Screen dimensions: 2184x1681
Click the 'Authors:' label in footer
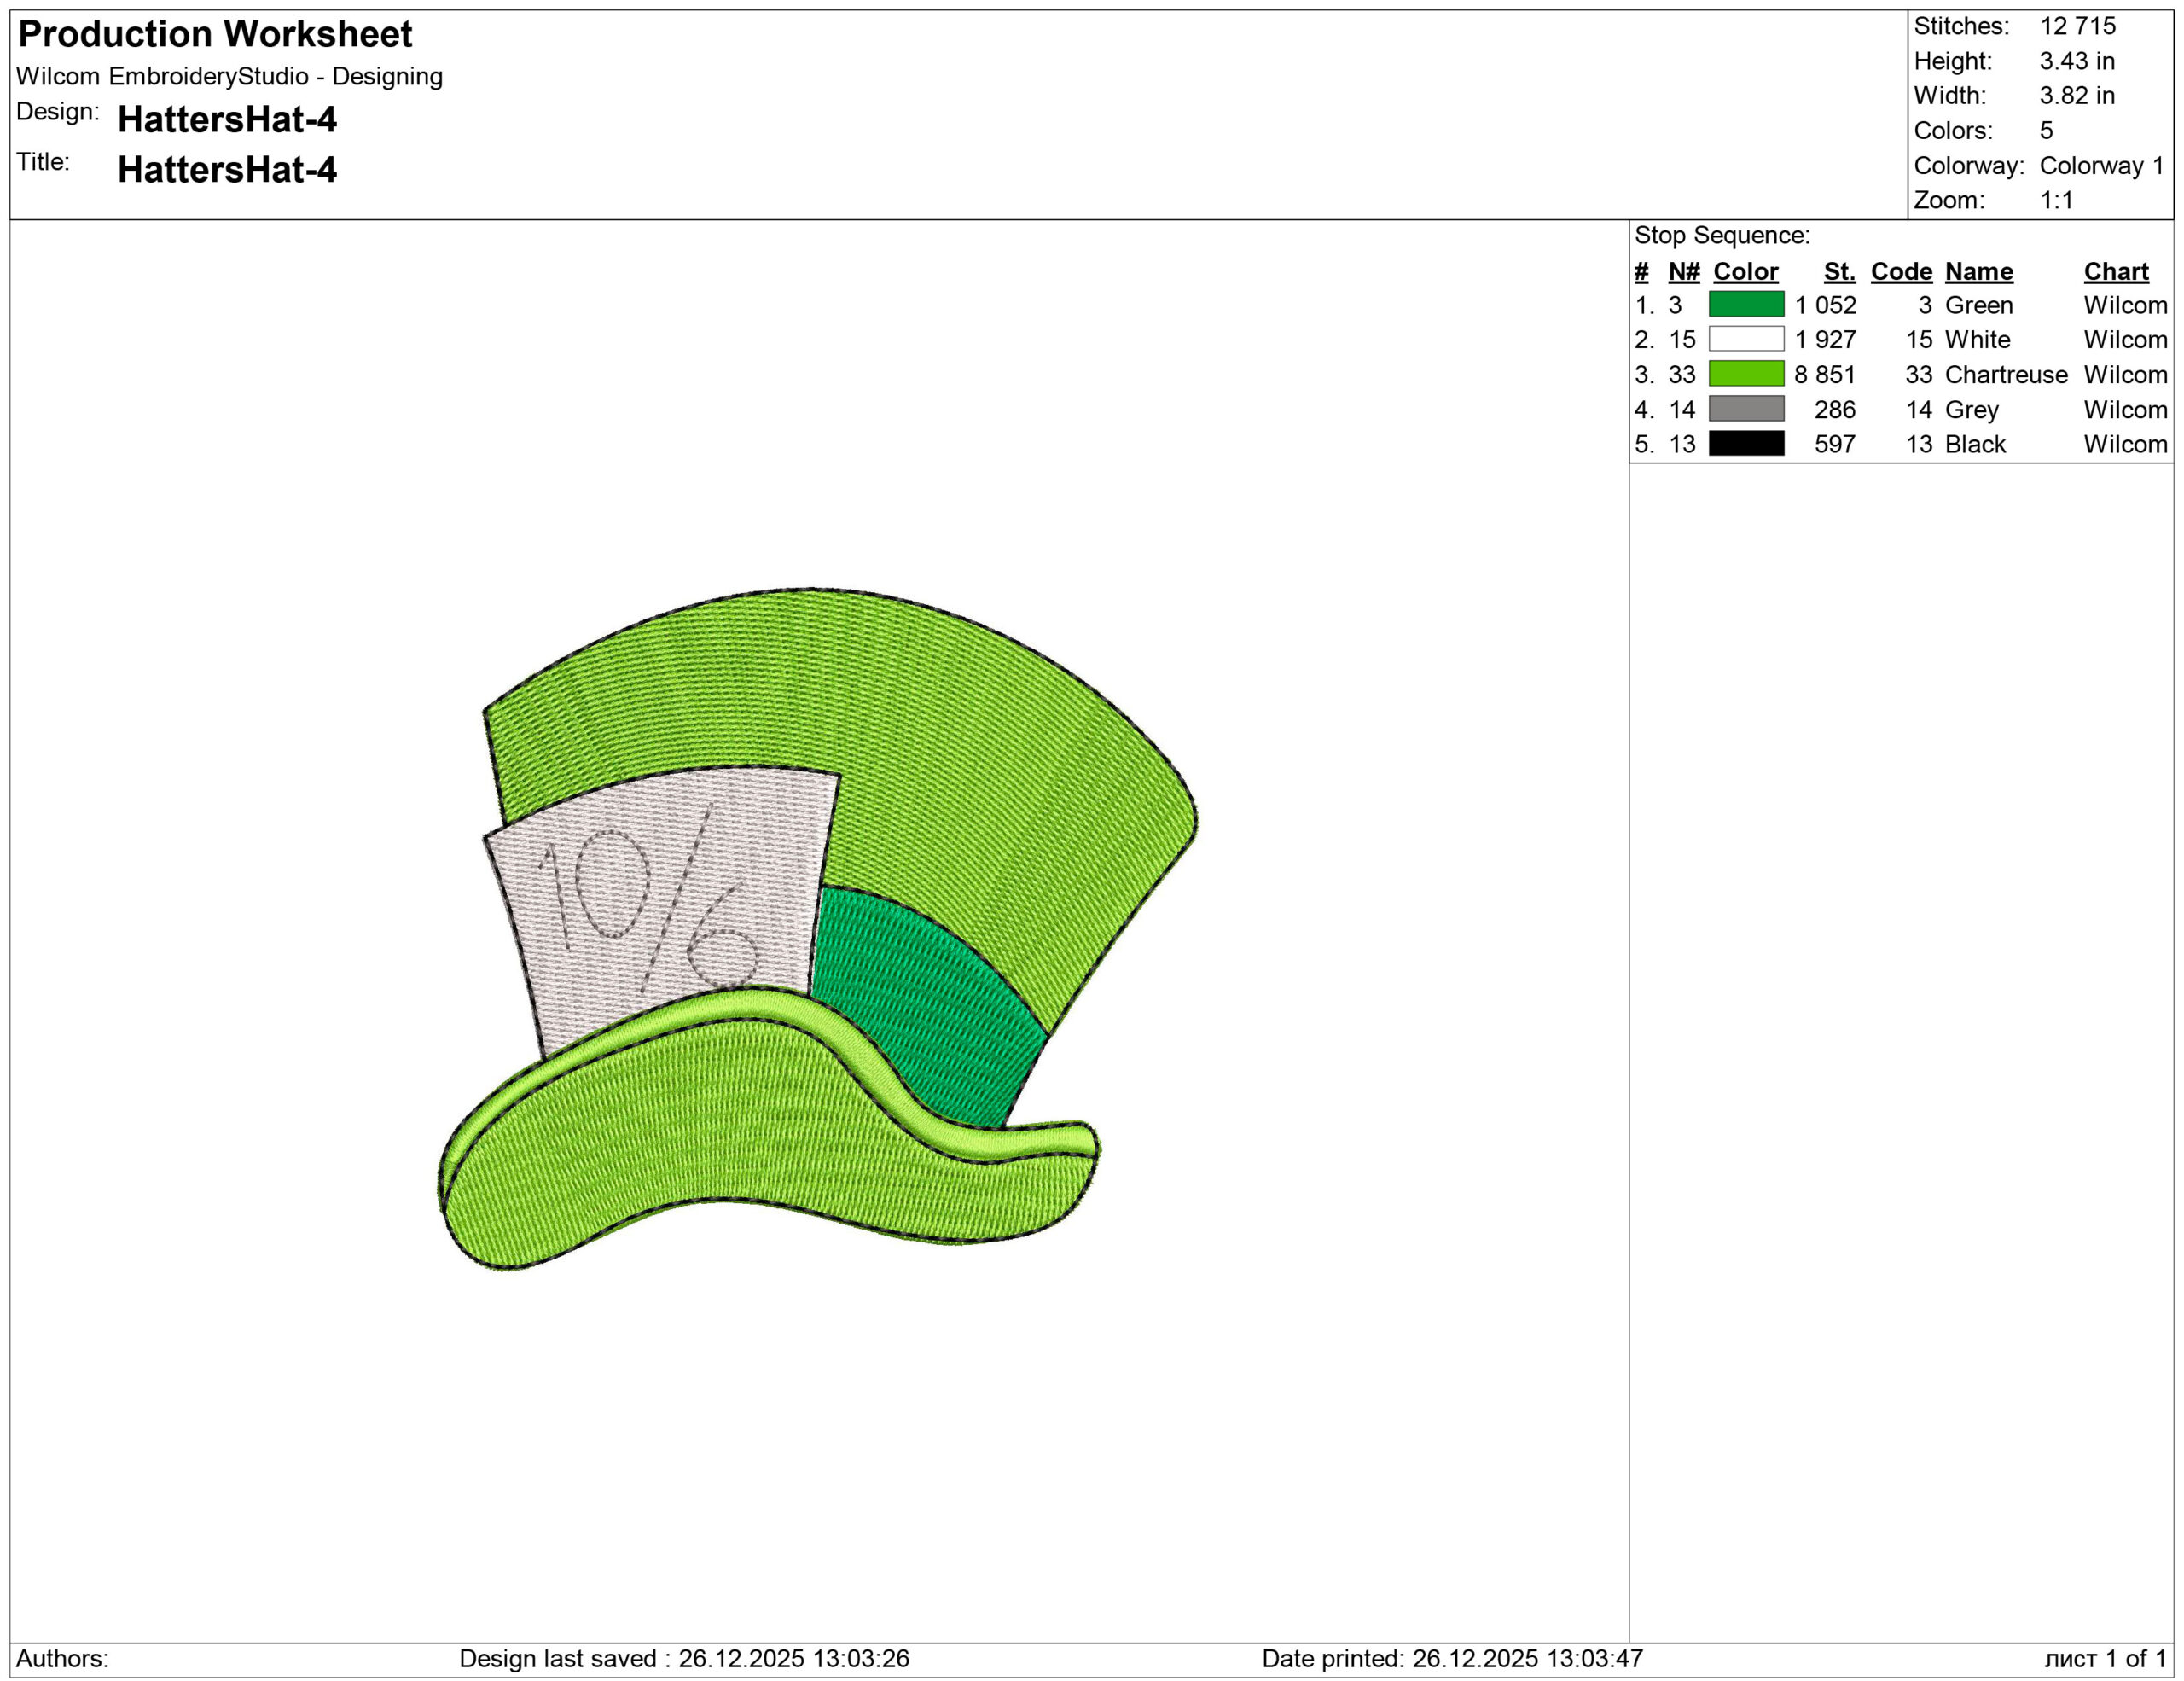click(62, 1659)
